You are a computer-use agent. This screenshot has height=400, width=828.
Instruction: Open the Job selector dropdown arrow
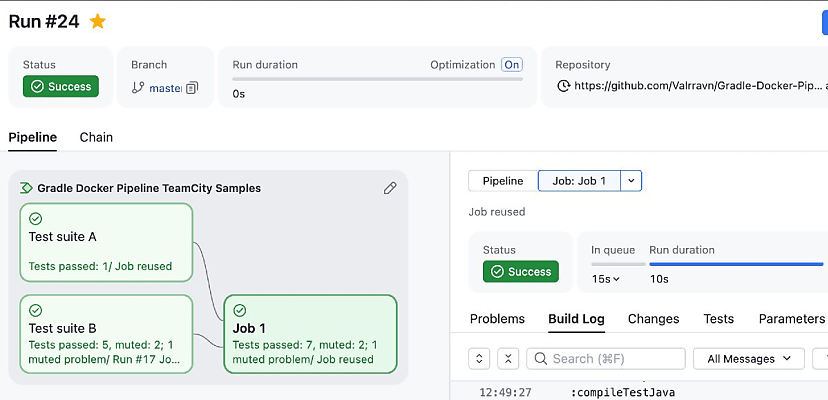coord(631,181)
